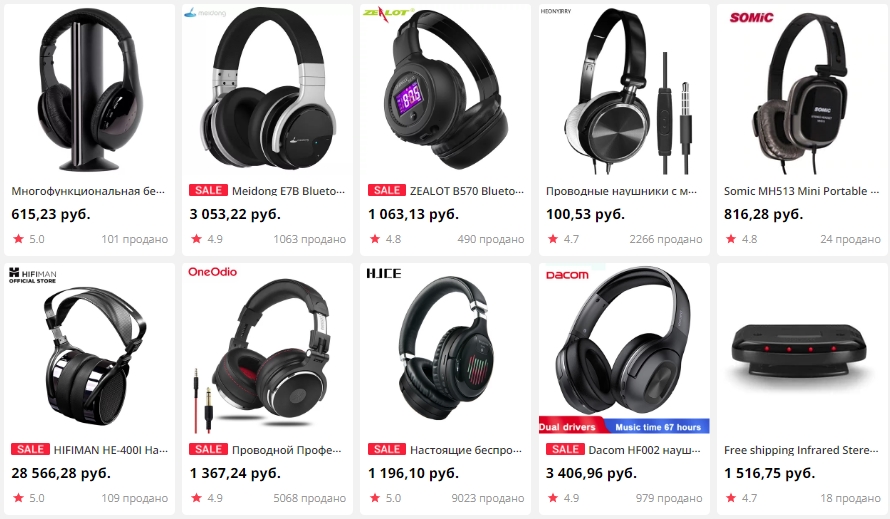Click the SALE badge on the OneOdio listing
The height and width of the screenshot is (519, 890).
208,449
